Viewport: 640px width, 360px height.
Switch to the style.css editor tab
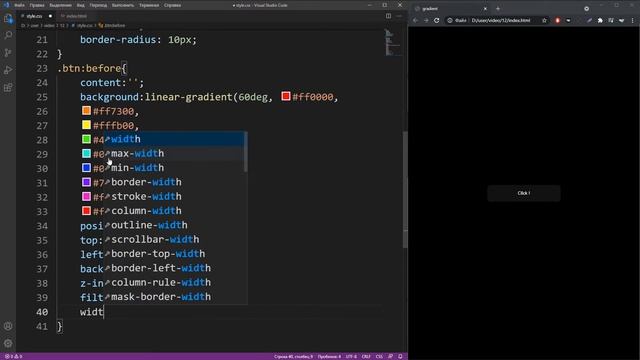pos(35,16)
